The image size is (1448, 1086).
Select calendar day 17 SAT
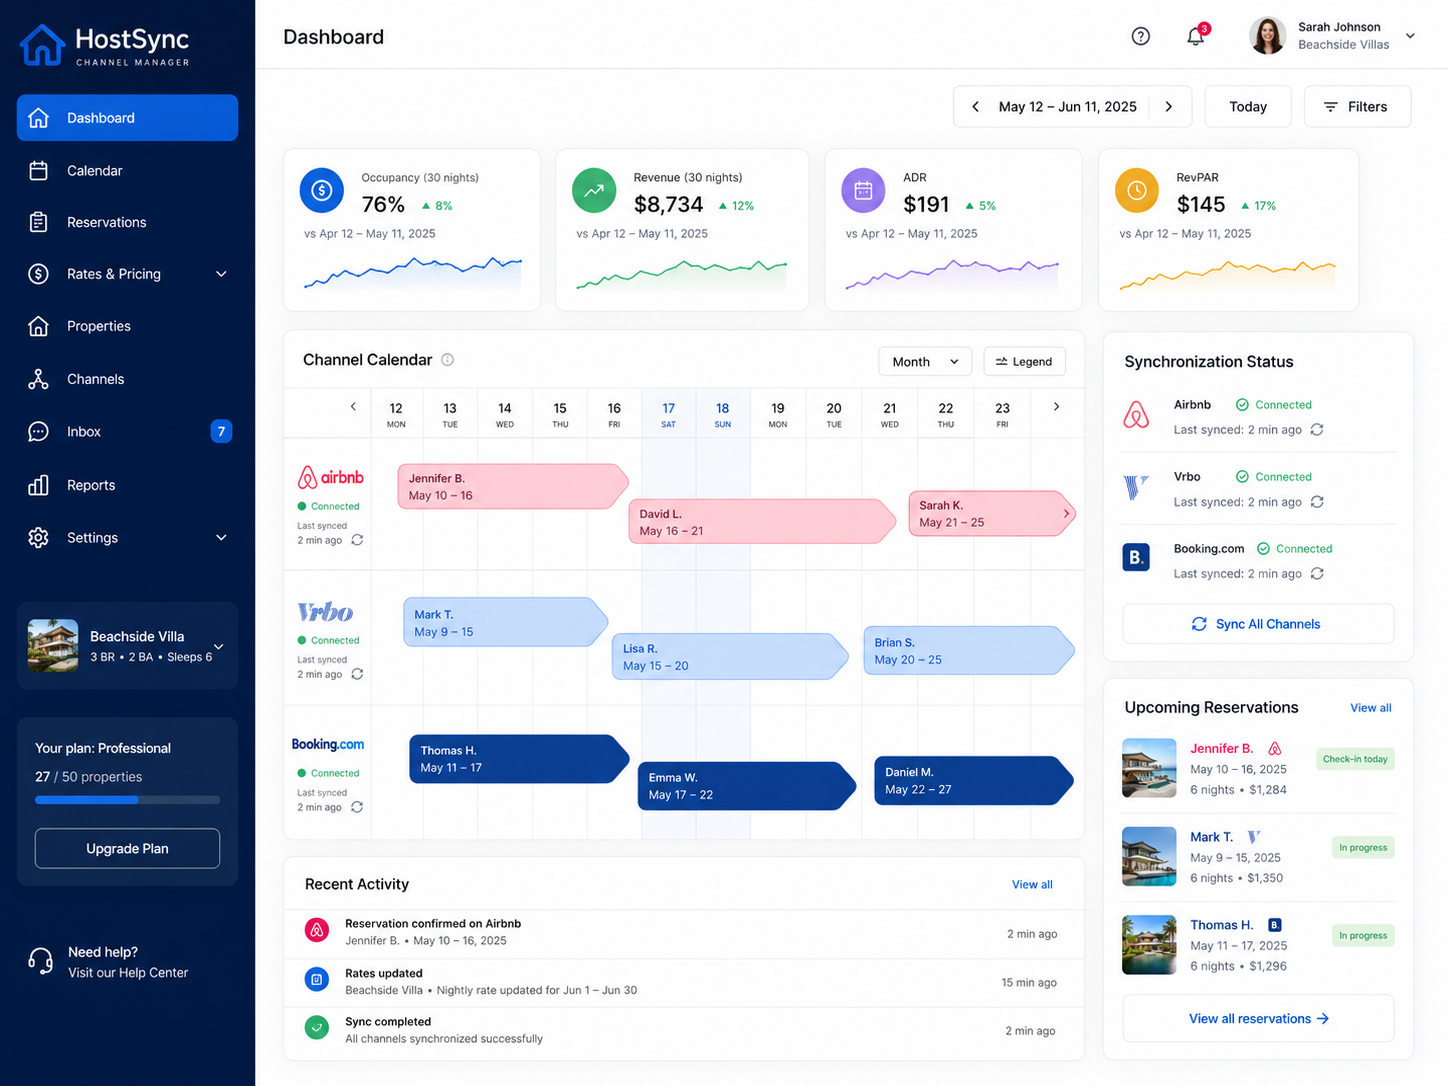coord(668,414)
